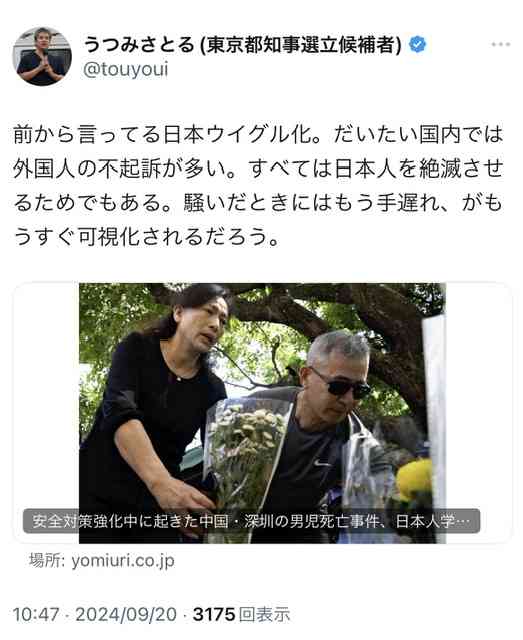523x640 pixels.
Task: Click the tweet line starting 外国人の不起訴
Action: (x=258, y=169)
